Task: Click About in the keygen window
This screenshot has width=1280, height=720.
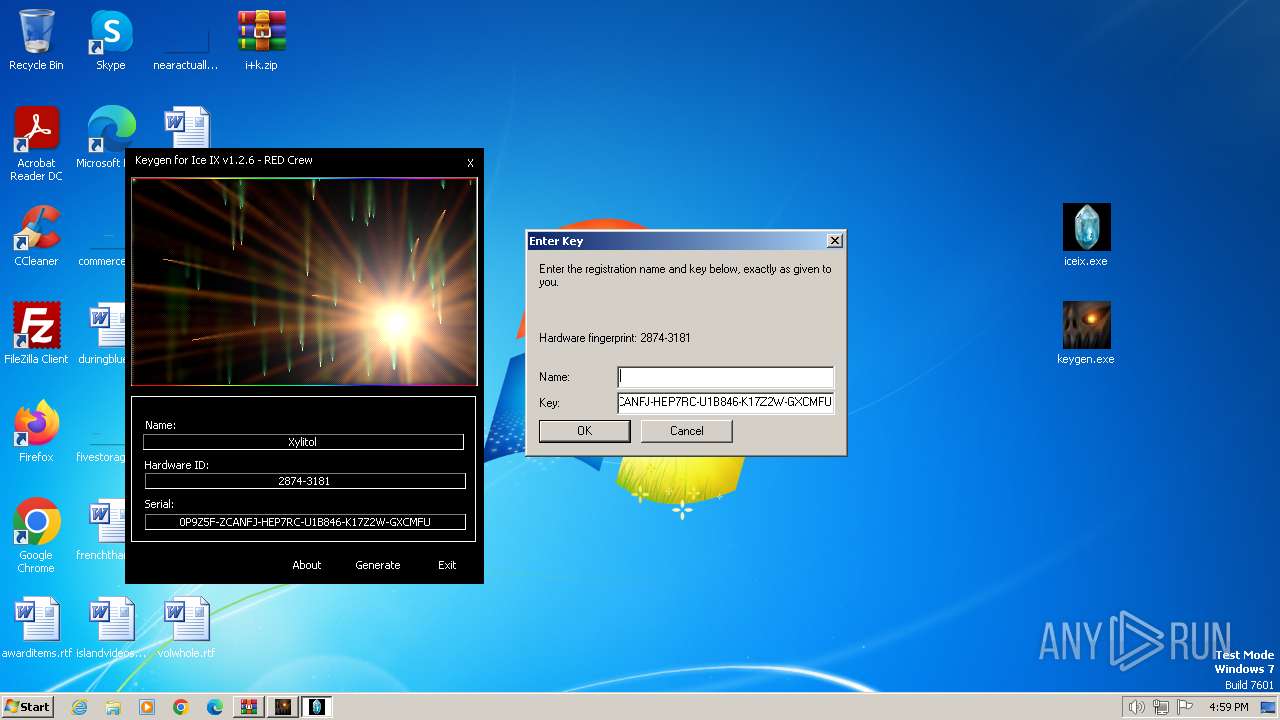Action: point(307,565)
